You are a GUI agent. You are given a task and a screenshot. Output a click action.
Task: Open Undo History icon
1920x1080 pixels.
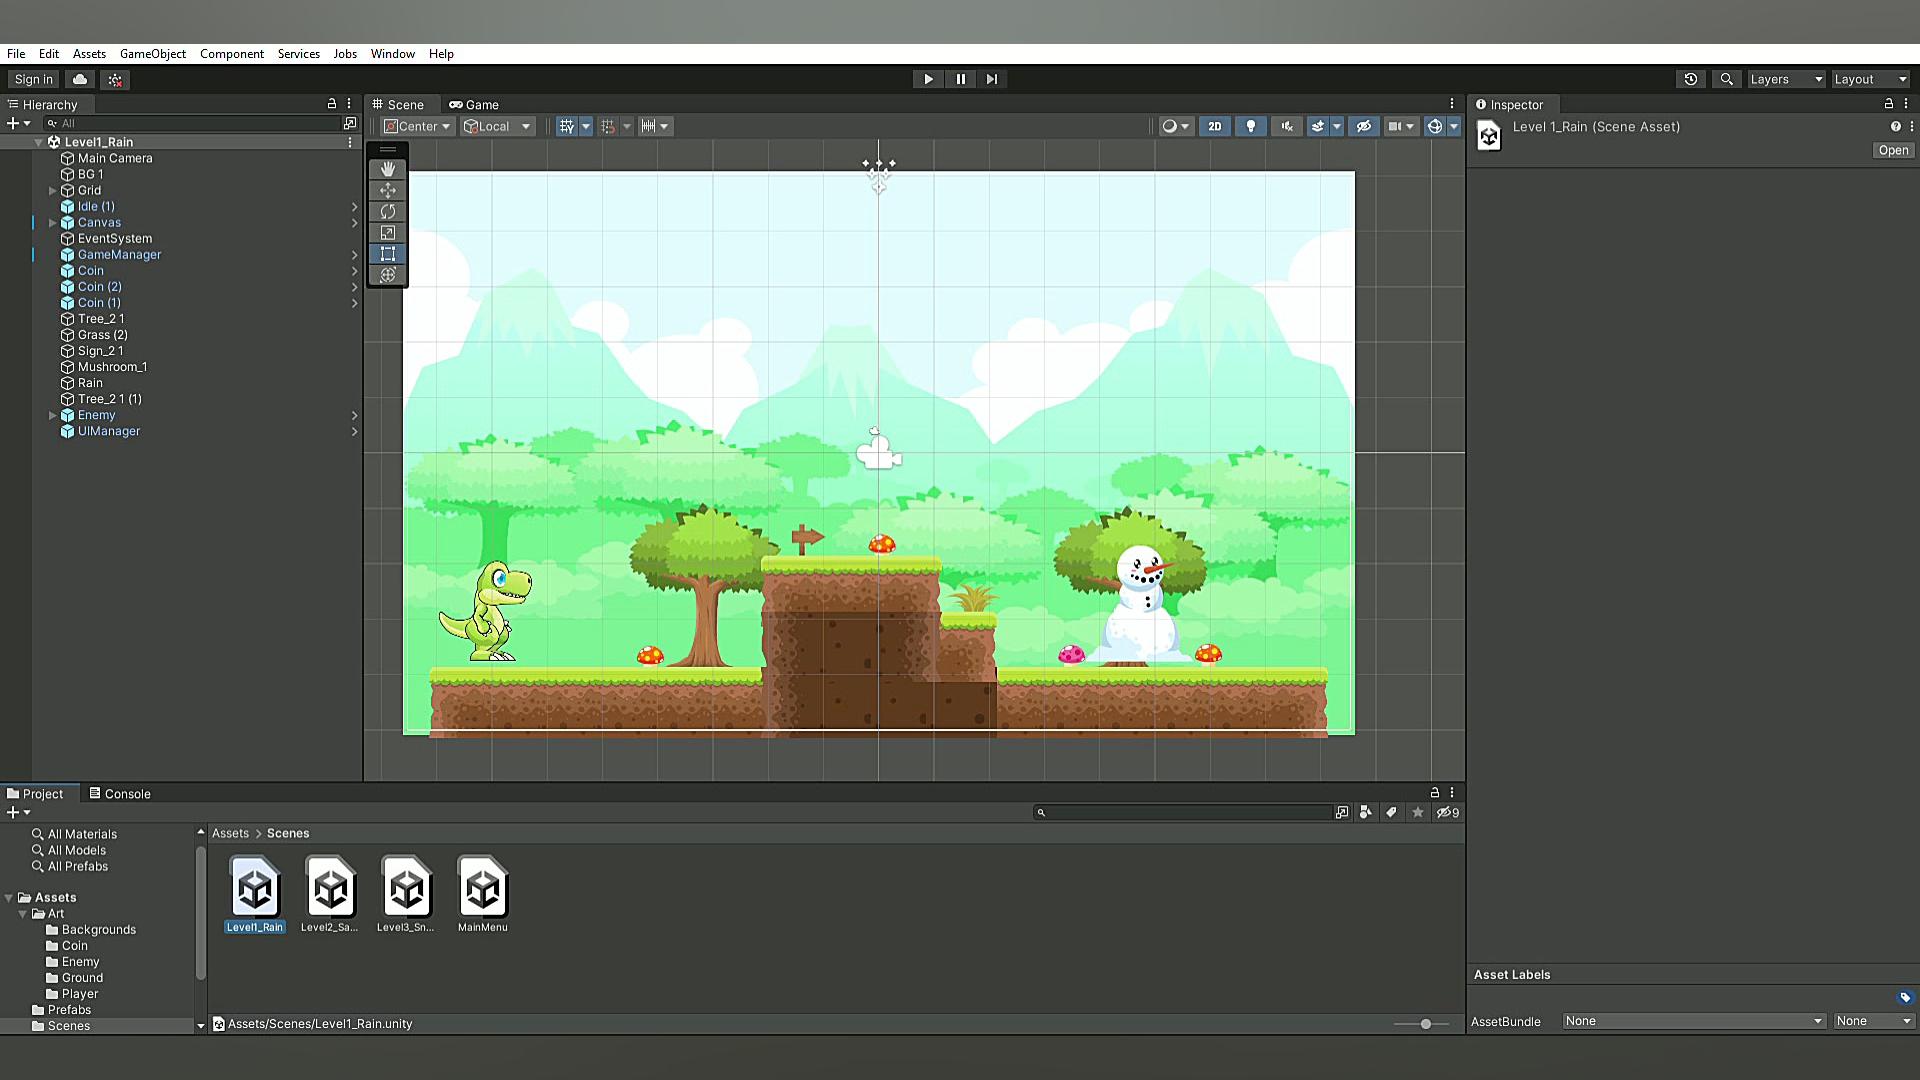(x=1691, y=79)
